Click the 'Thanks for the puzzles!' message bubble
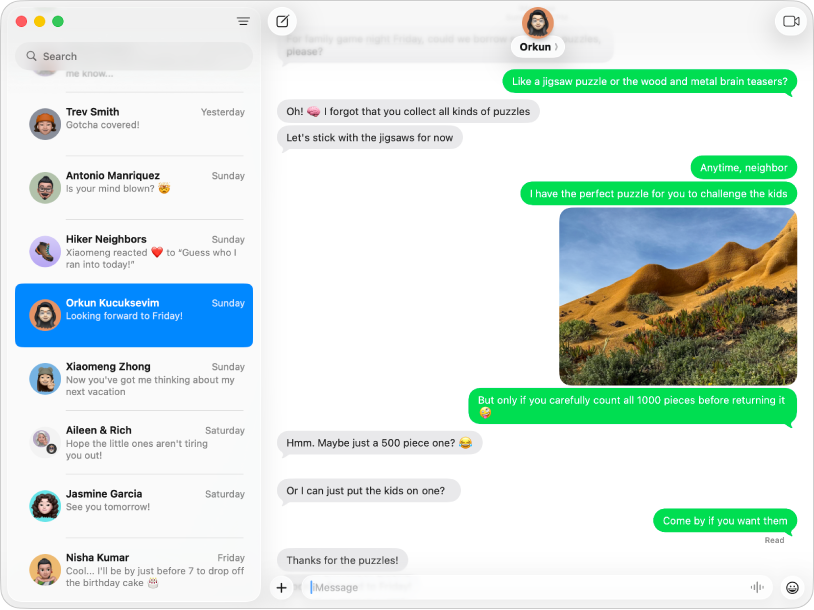Viewport: 814px width, 610px height. [x=342, y=560]
